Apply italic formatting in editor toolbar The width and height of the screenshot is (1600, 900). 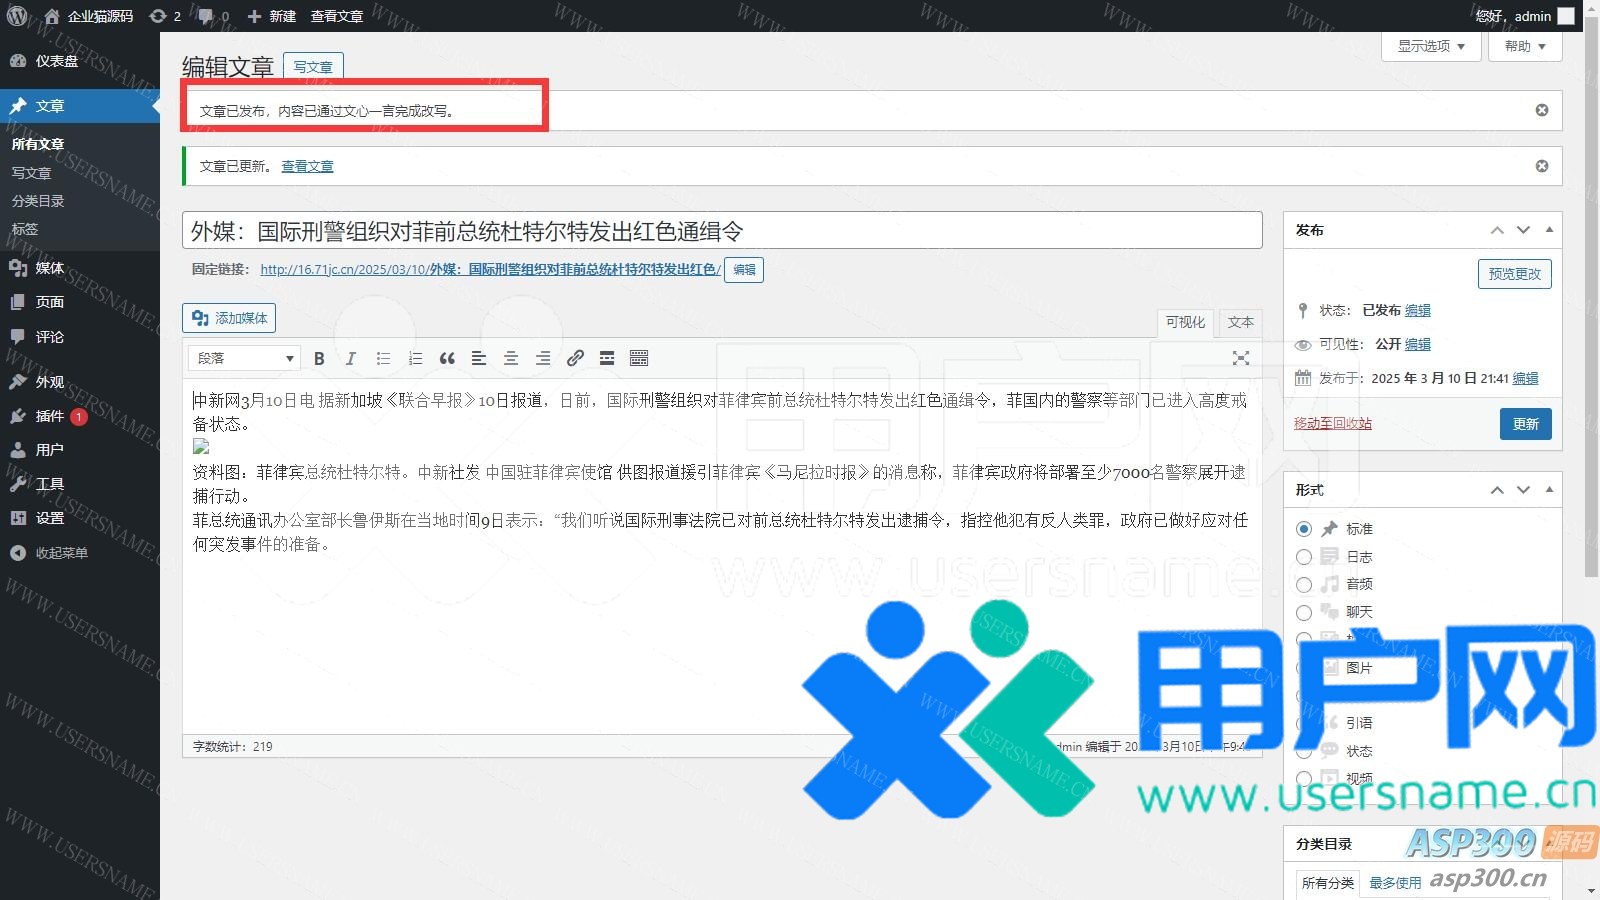[x=350, y=358]
